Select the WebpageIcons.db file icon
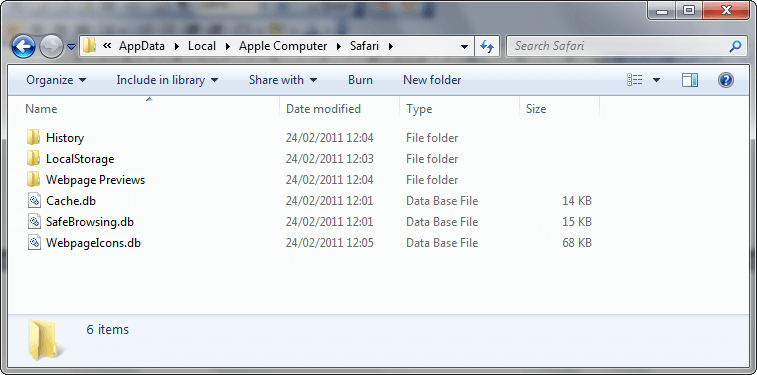The width and height of the screenshot is (757, 375). pyautogui.click(x=33, y=242)
